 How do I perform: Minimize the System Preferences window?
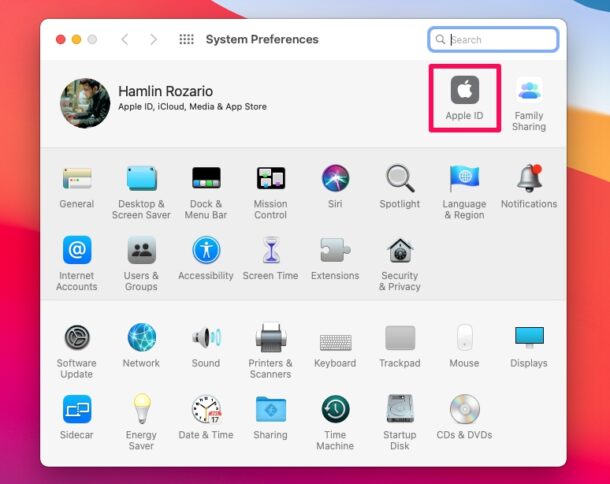tap(77, 39)
